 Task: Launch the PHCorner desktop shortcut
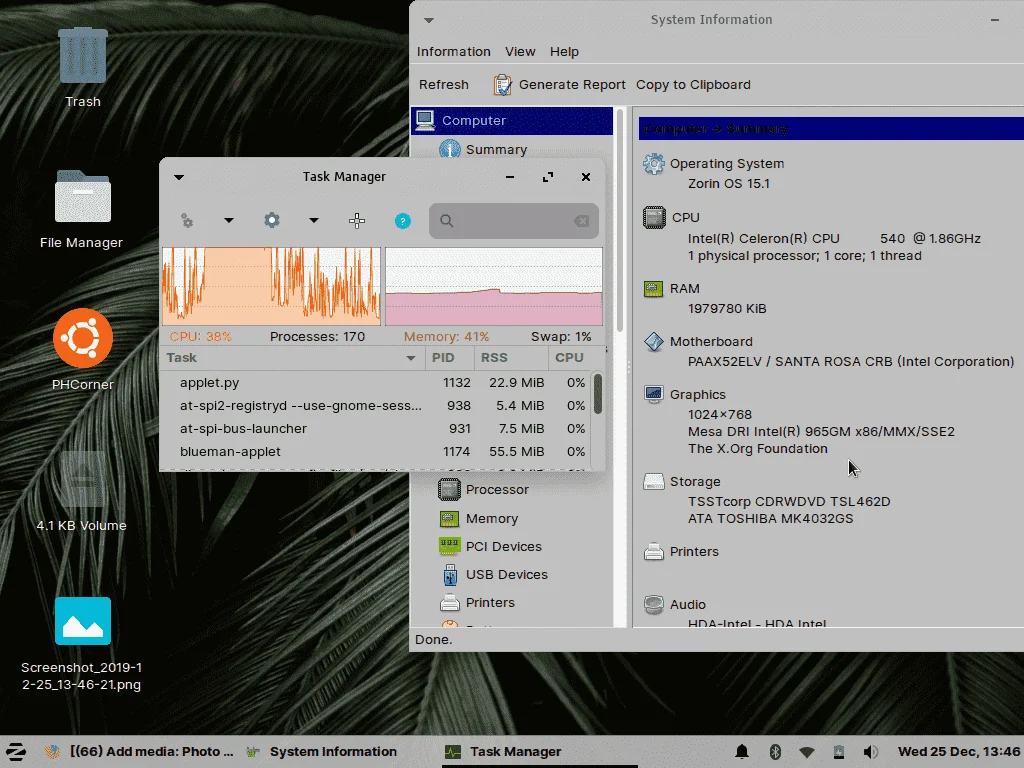(x=82, y=349)
